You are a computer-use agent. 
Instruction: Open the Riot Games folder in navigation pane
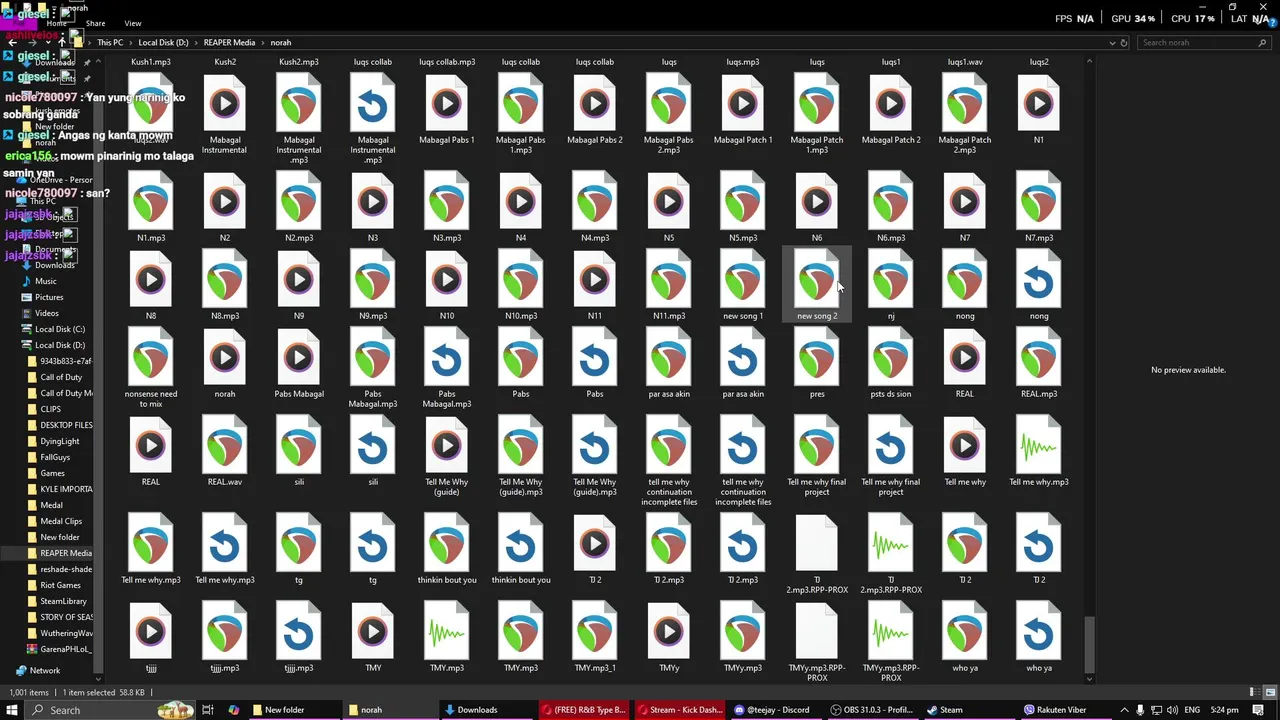[x=60, y=585]
